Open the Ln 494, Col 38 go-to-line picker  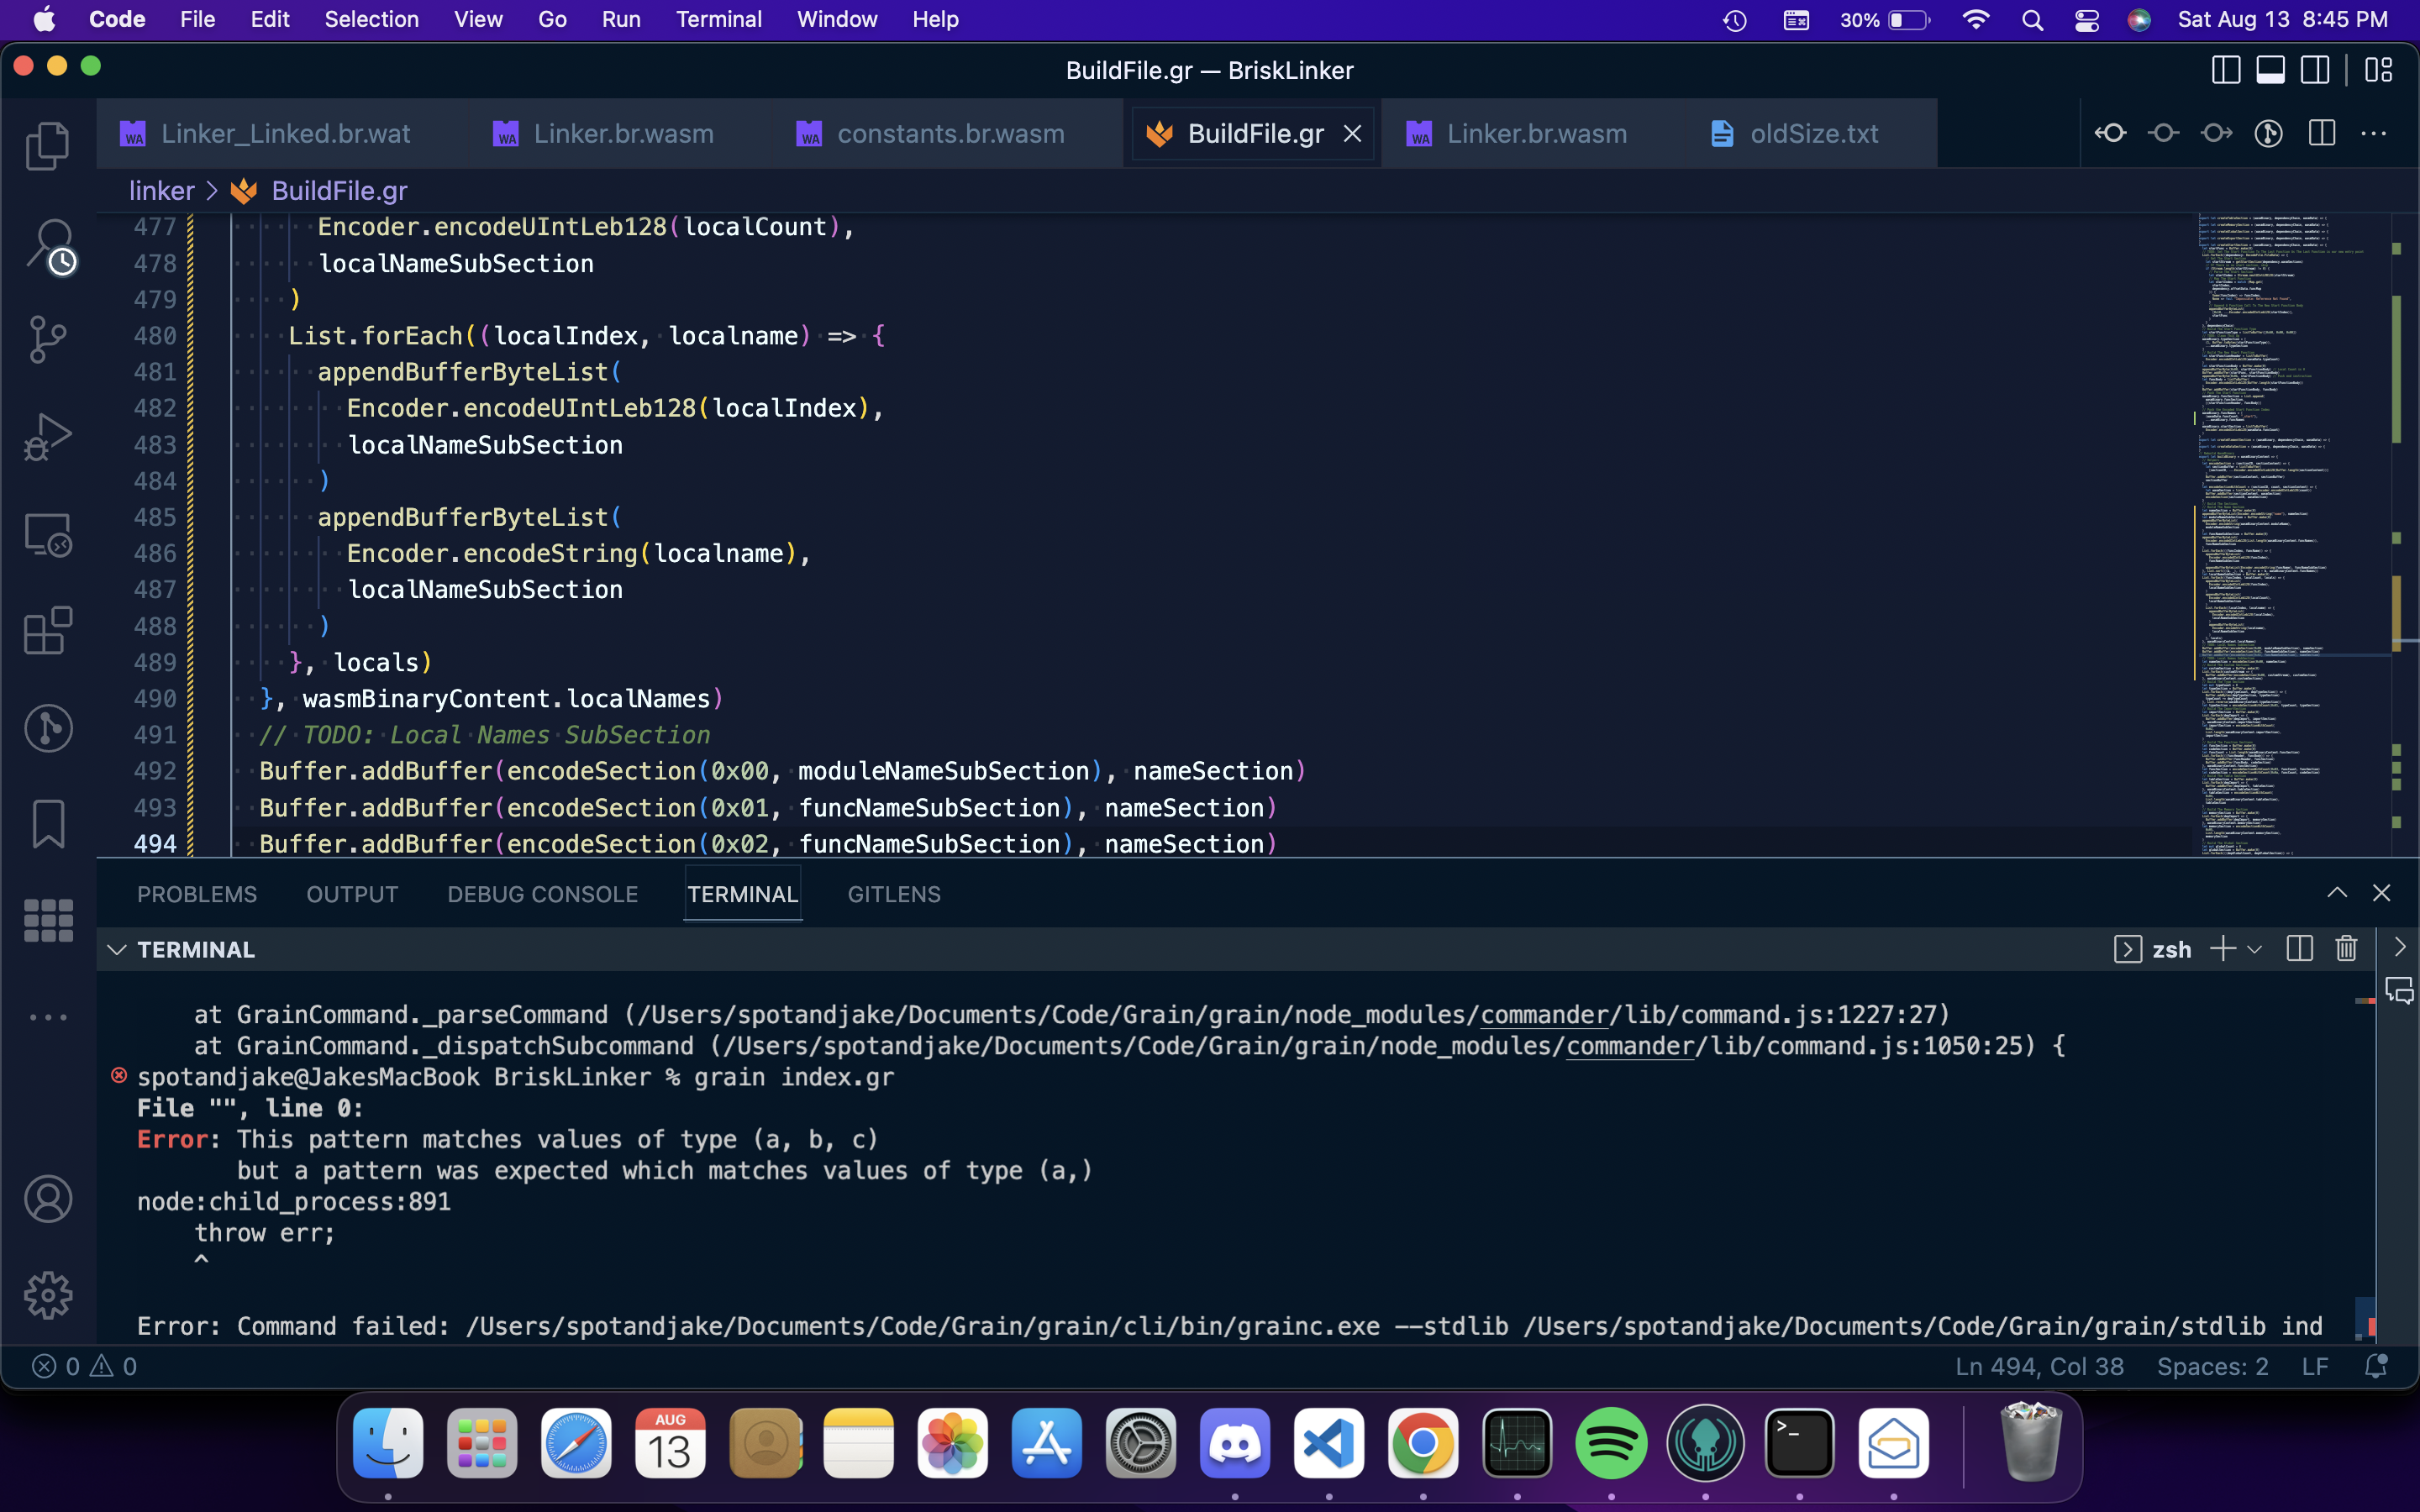pyautogui.click(x=2039, y=1366)
